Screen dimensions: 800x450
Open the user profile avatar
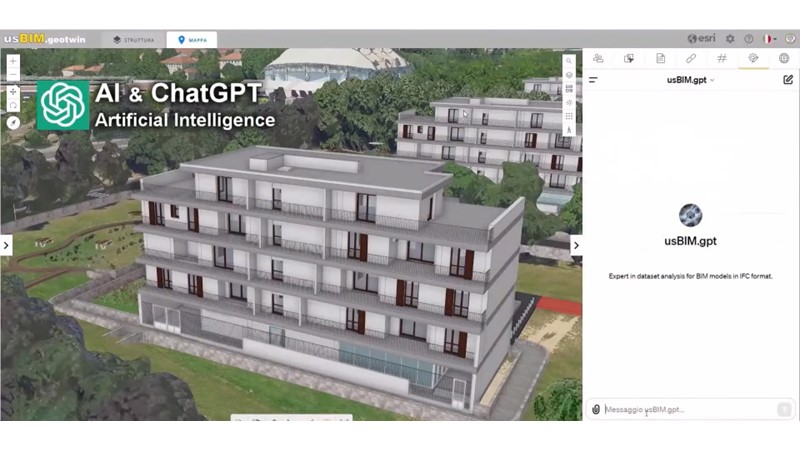tap(790, 39)
